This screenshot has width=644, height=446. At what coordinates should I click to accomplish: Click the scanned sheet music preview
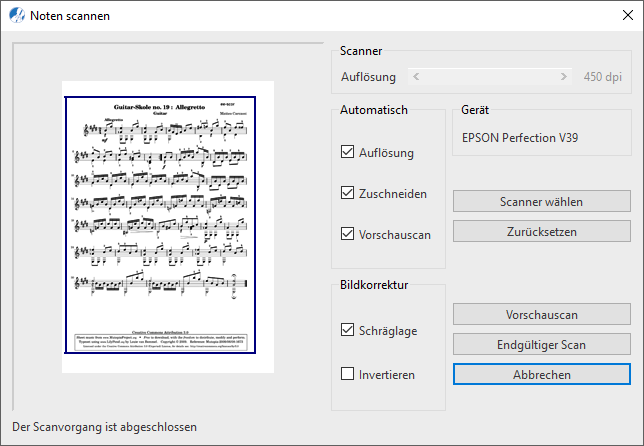click(168, 226)
